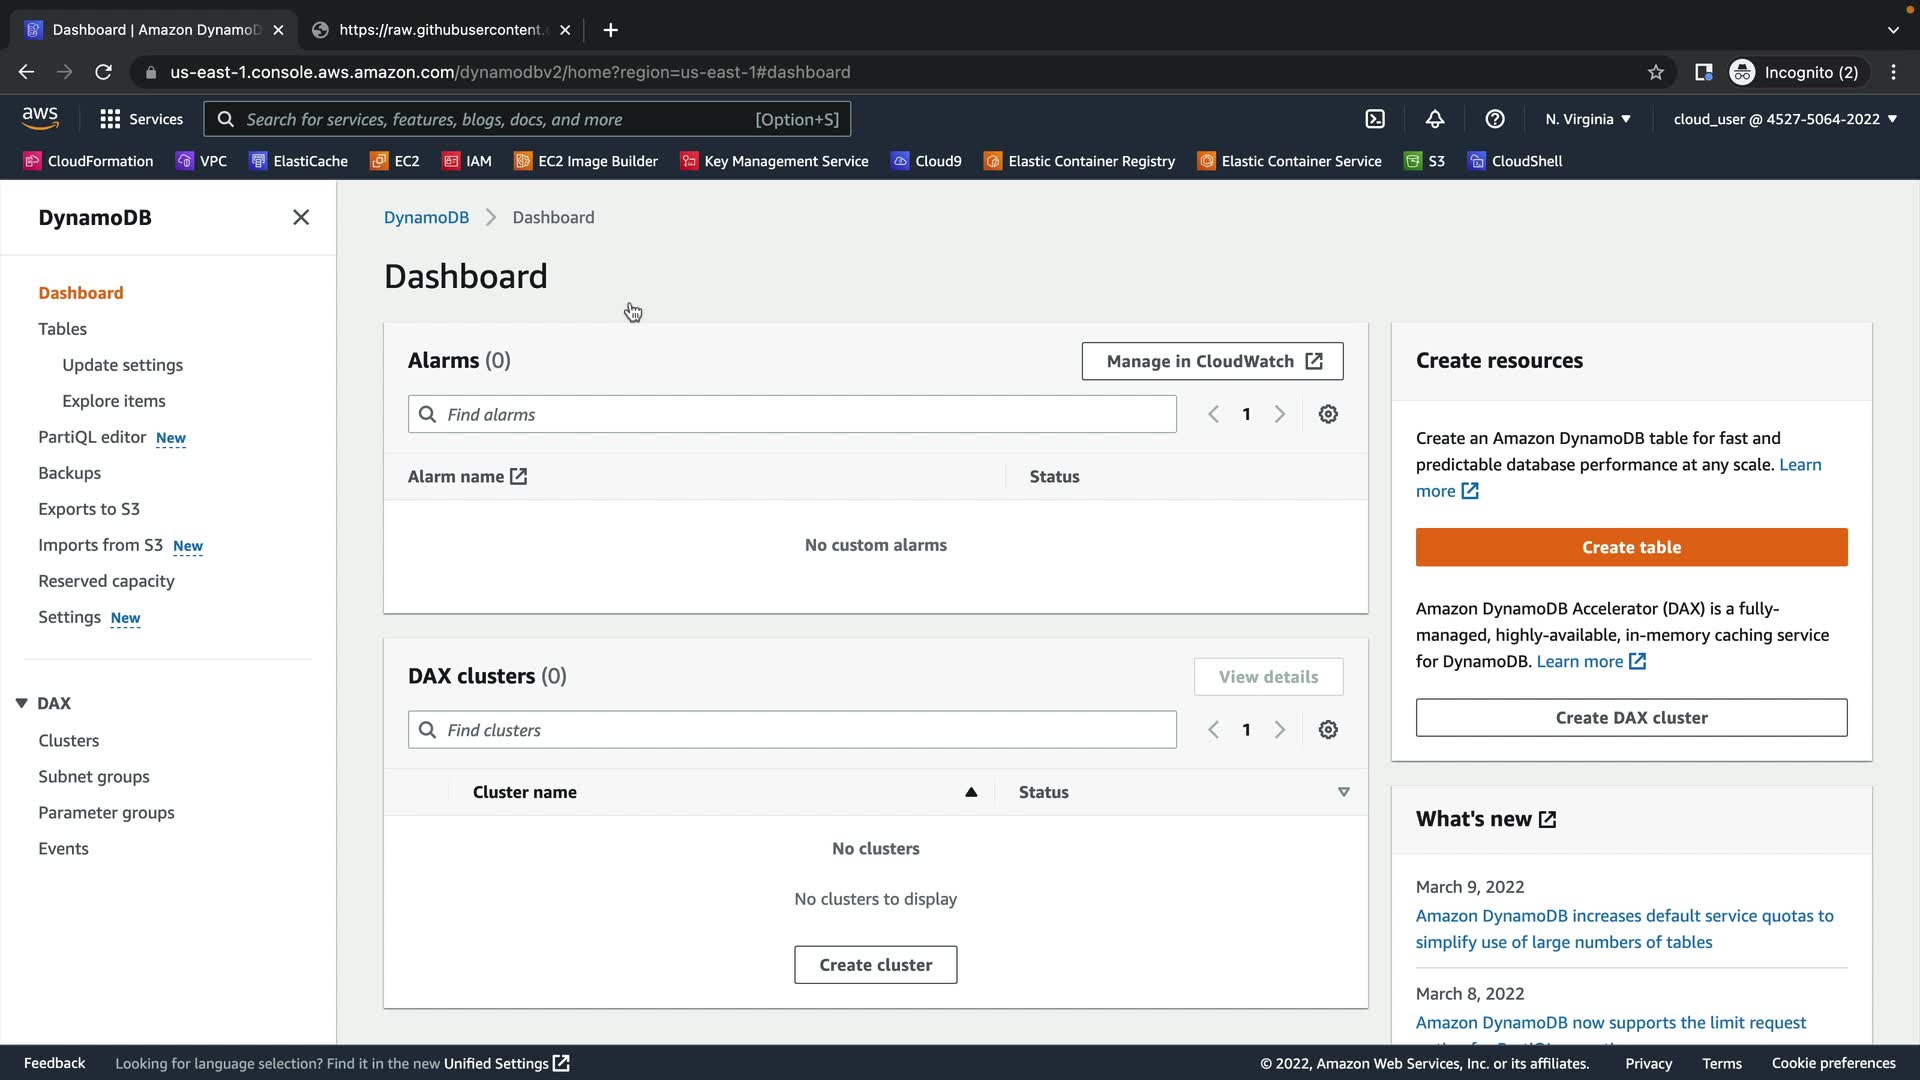Open Alarms table preferences gear
Image resolution: width=1920 pixels, height=1080 pixels.
pyautogui.click(x=1327, y=414)
